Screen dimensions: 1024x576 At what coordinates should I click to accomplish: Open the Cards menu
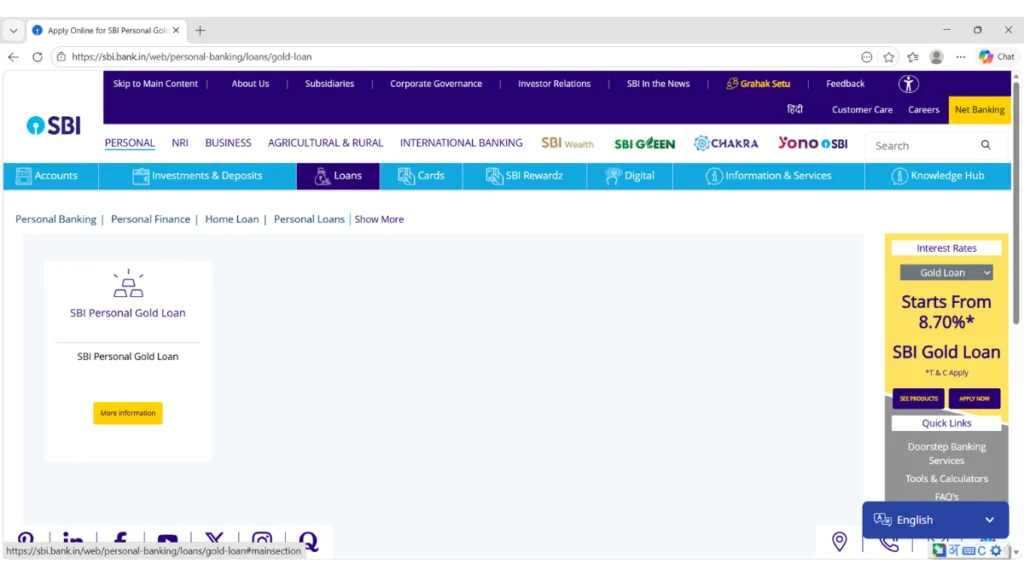tap(421, 176)
